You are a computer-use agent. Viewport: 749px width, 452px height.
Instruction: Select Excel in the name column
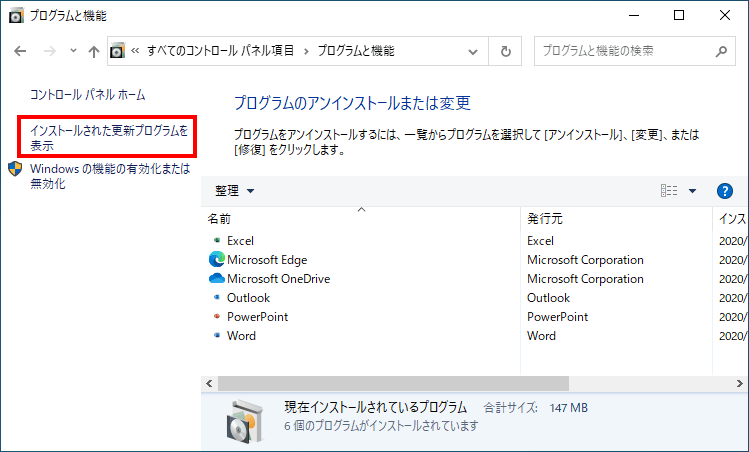[240, 241]
